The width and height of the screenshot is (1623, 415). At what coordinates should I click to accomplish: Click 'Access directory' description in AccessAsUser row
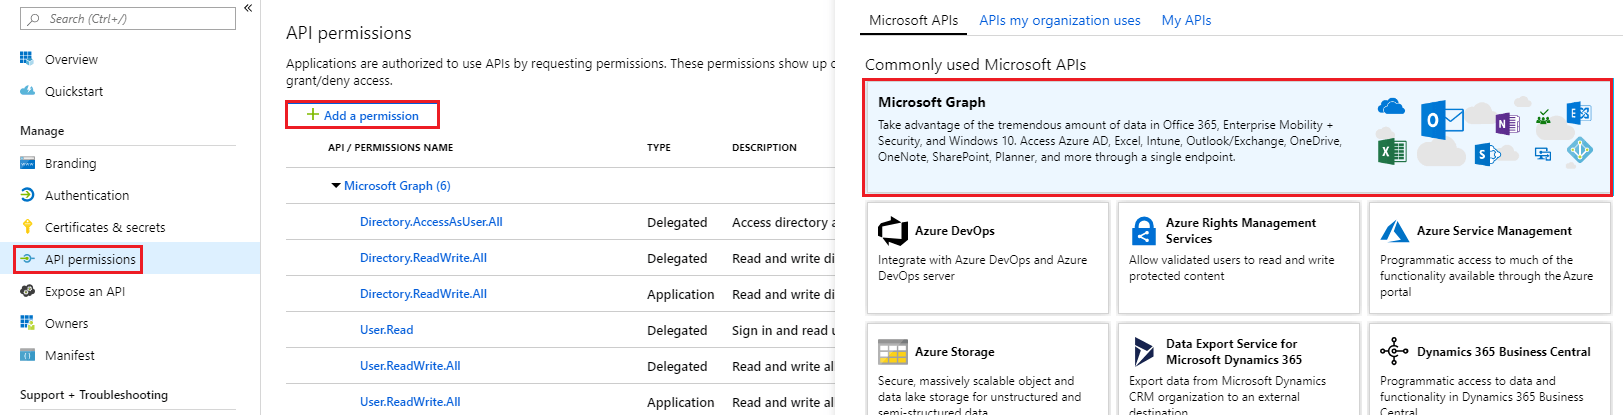pyautogui.click(x=783, y=222)
